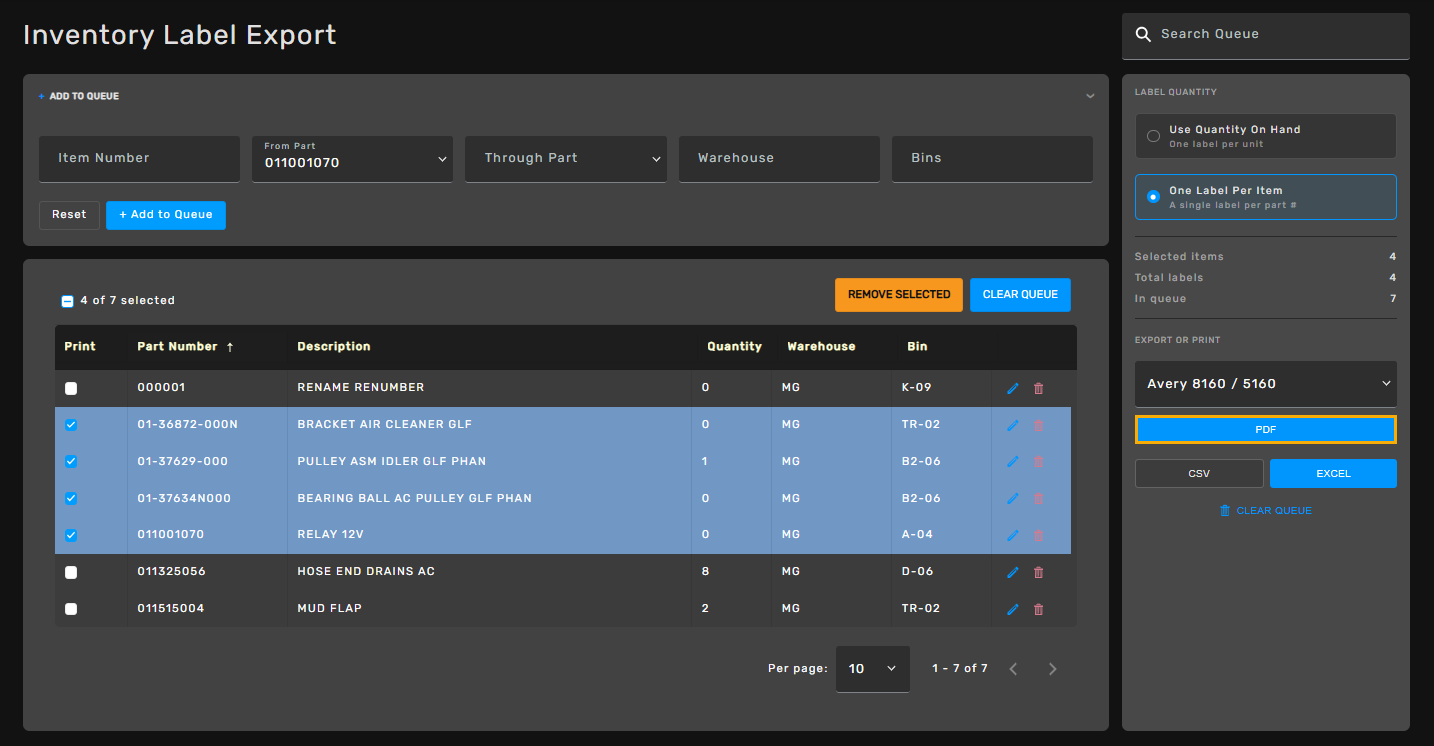Screen dimensions: 1434x746
Task: Sort by Part Number column header
Action: click(177, 347)
